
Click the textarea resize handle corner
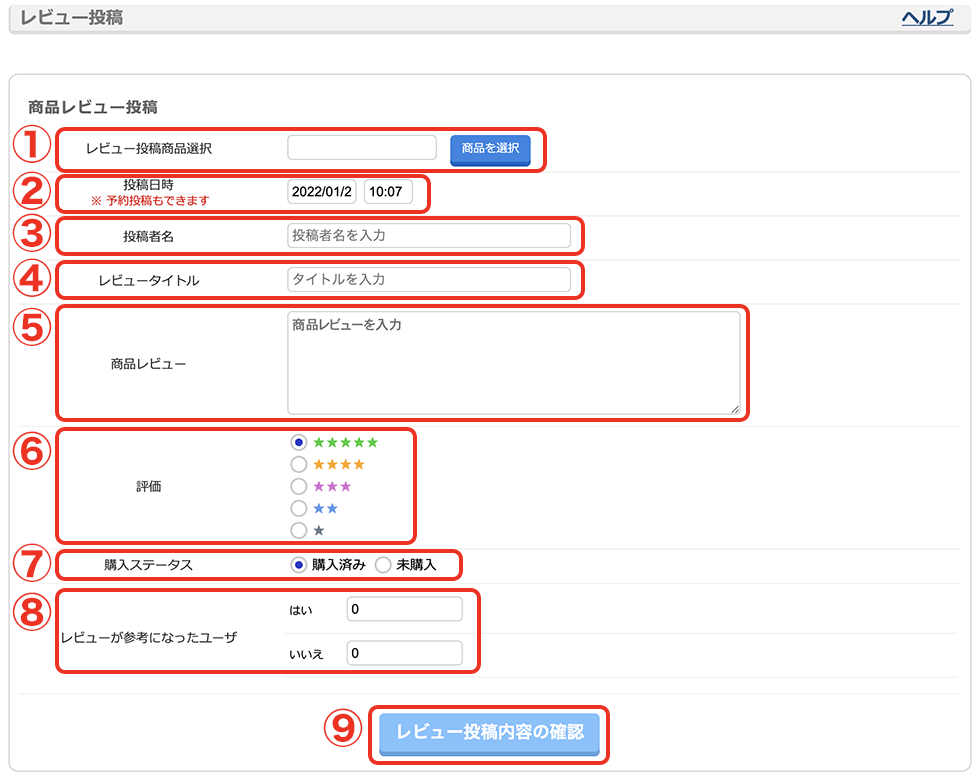(735, 409)
